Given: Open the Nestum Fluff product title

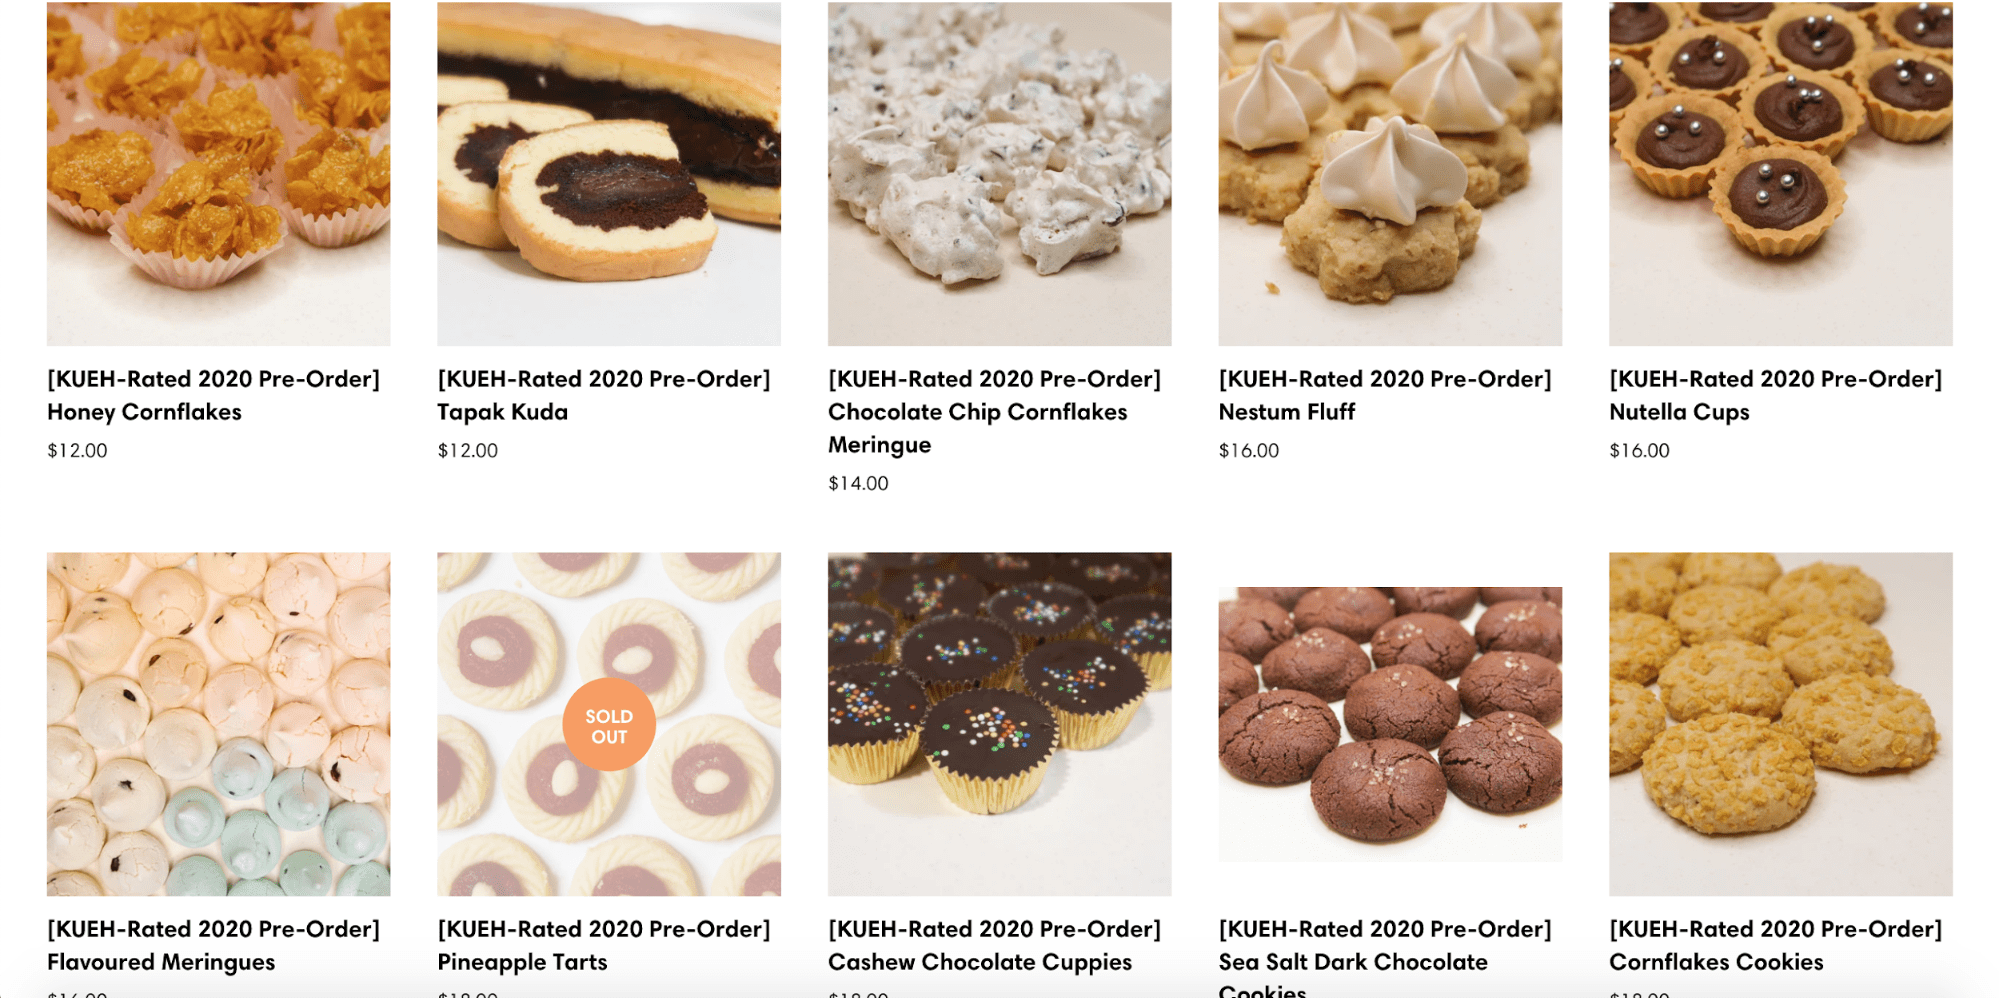Looking at the screenshot, I should tap(1385, 395).
